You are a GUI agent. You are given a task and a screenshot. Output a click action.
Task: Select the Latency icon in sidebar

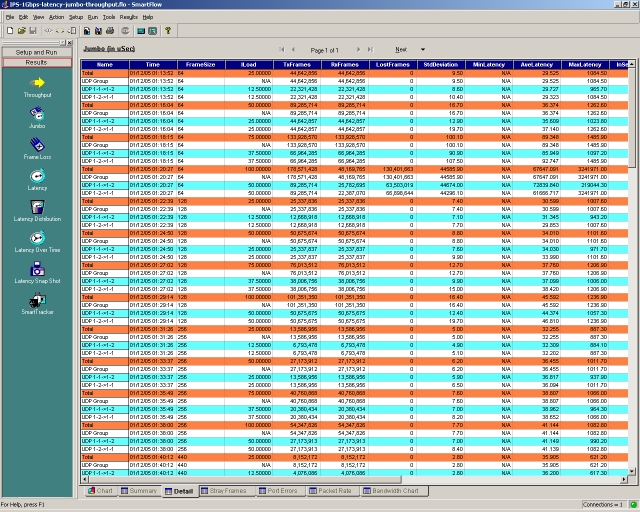pyautogui.click(x=37, y=176)
